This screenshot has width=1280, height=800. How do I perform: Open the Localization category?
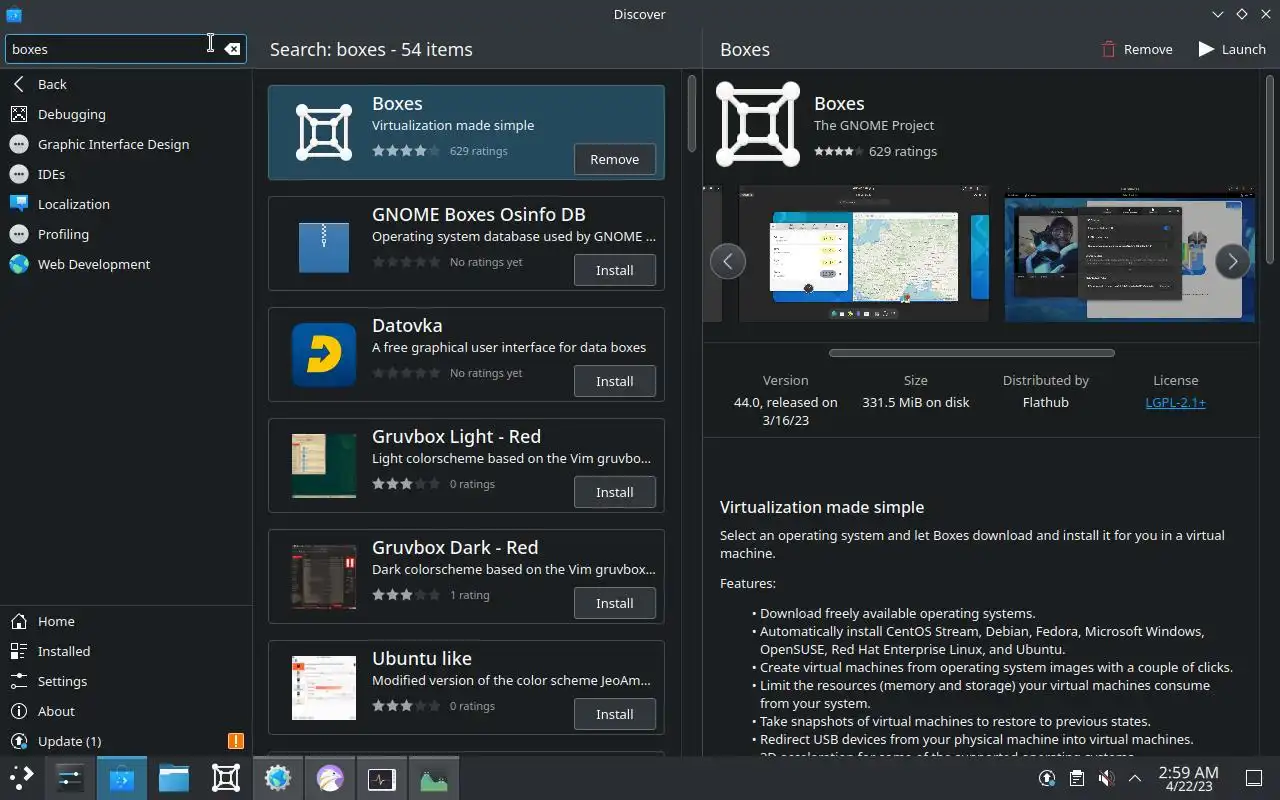tap(126, 204)
